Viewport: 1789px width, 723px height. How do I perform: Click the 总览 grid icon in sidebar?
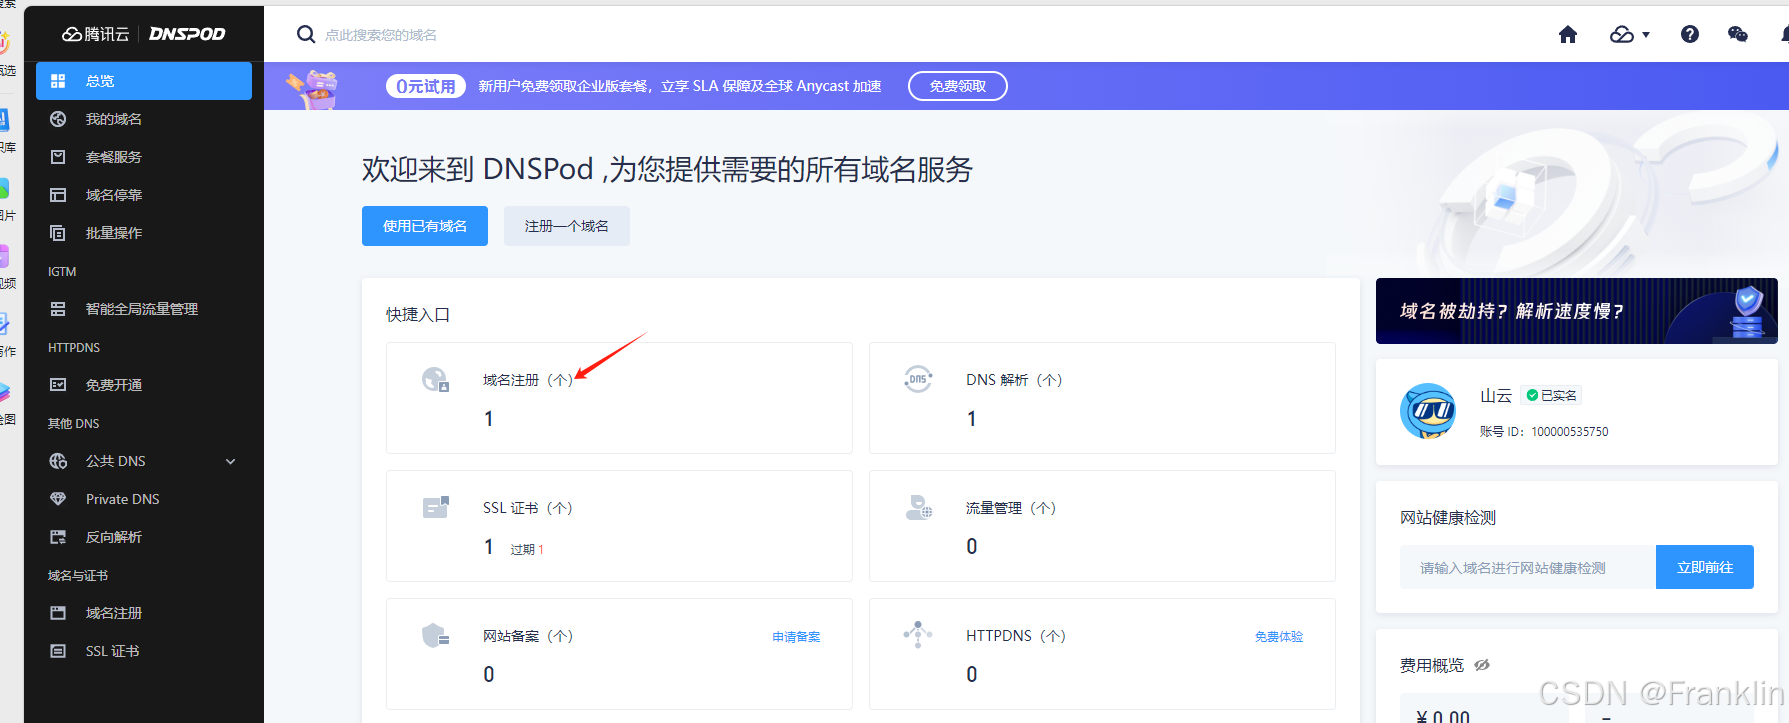coord(58,81)
